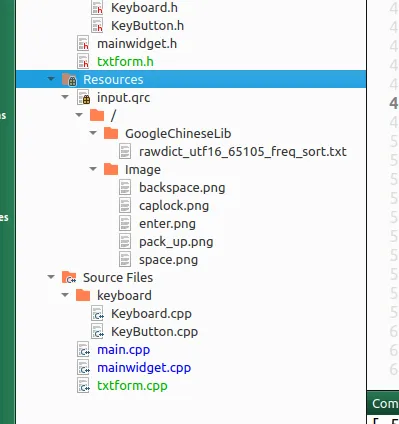Screen dimensions: 399x424
Task: Select the Resources folder row
Action: [x=191, y=79]
